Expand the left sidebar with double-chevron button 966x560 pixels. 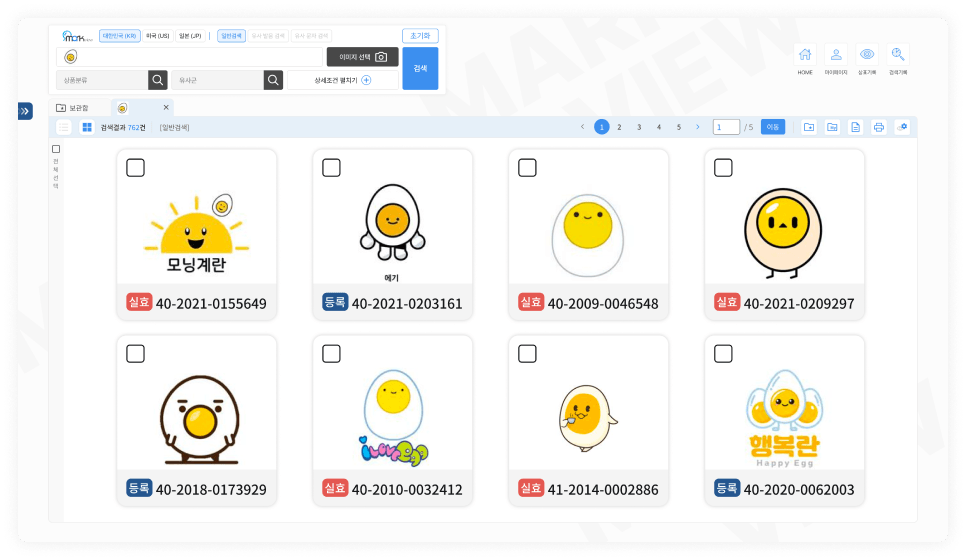coord(25,111)
